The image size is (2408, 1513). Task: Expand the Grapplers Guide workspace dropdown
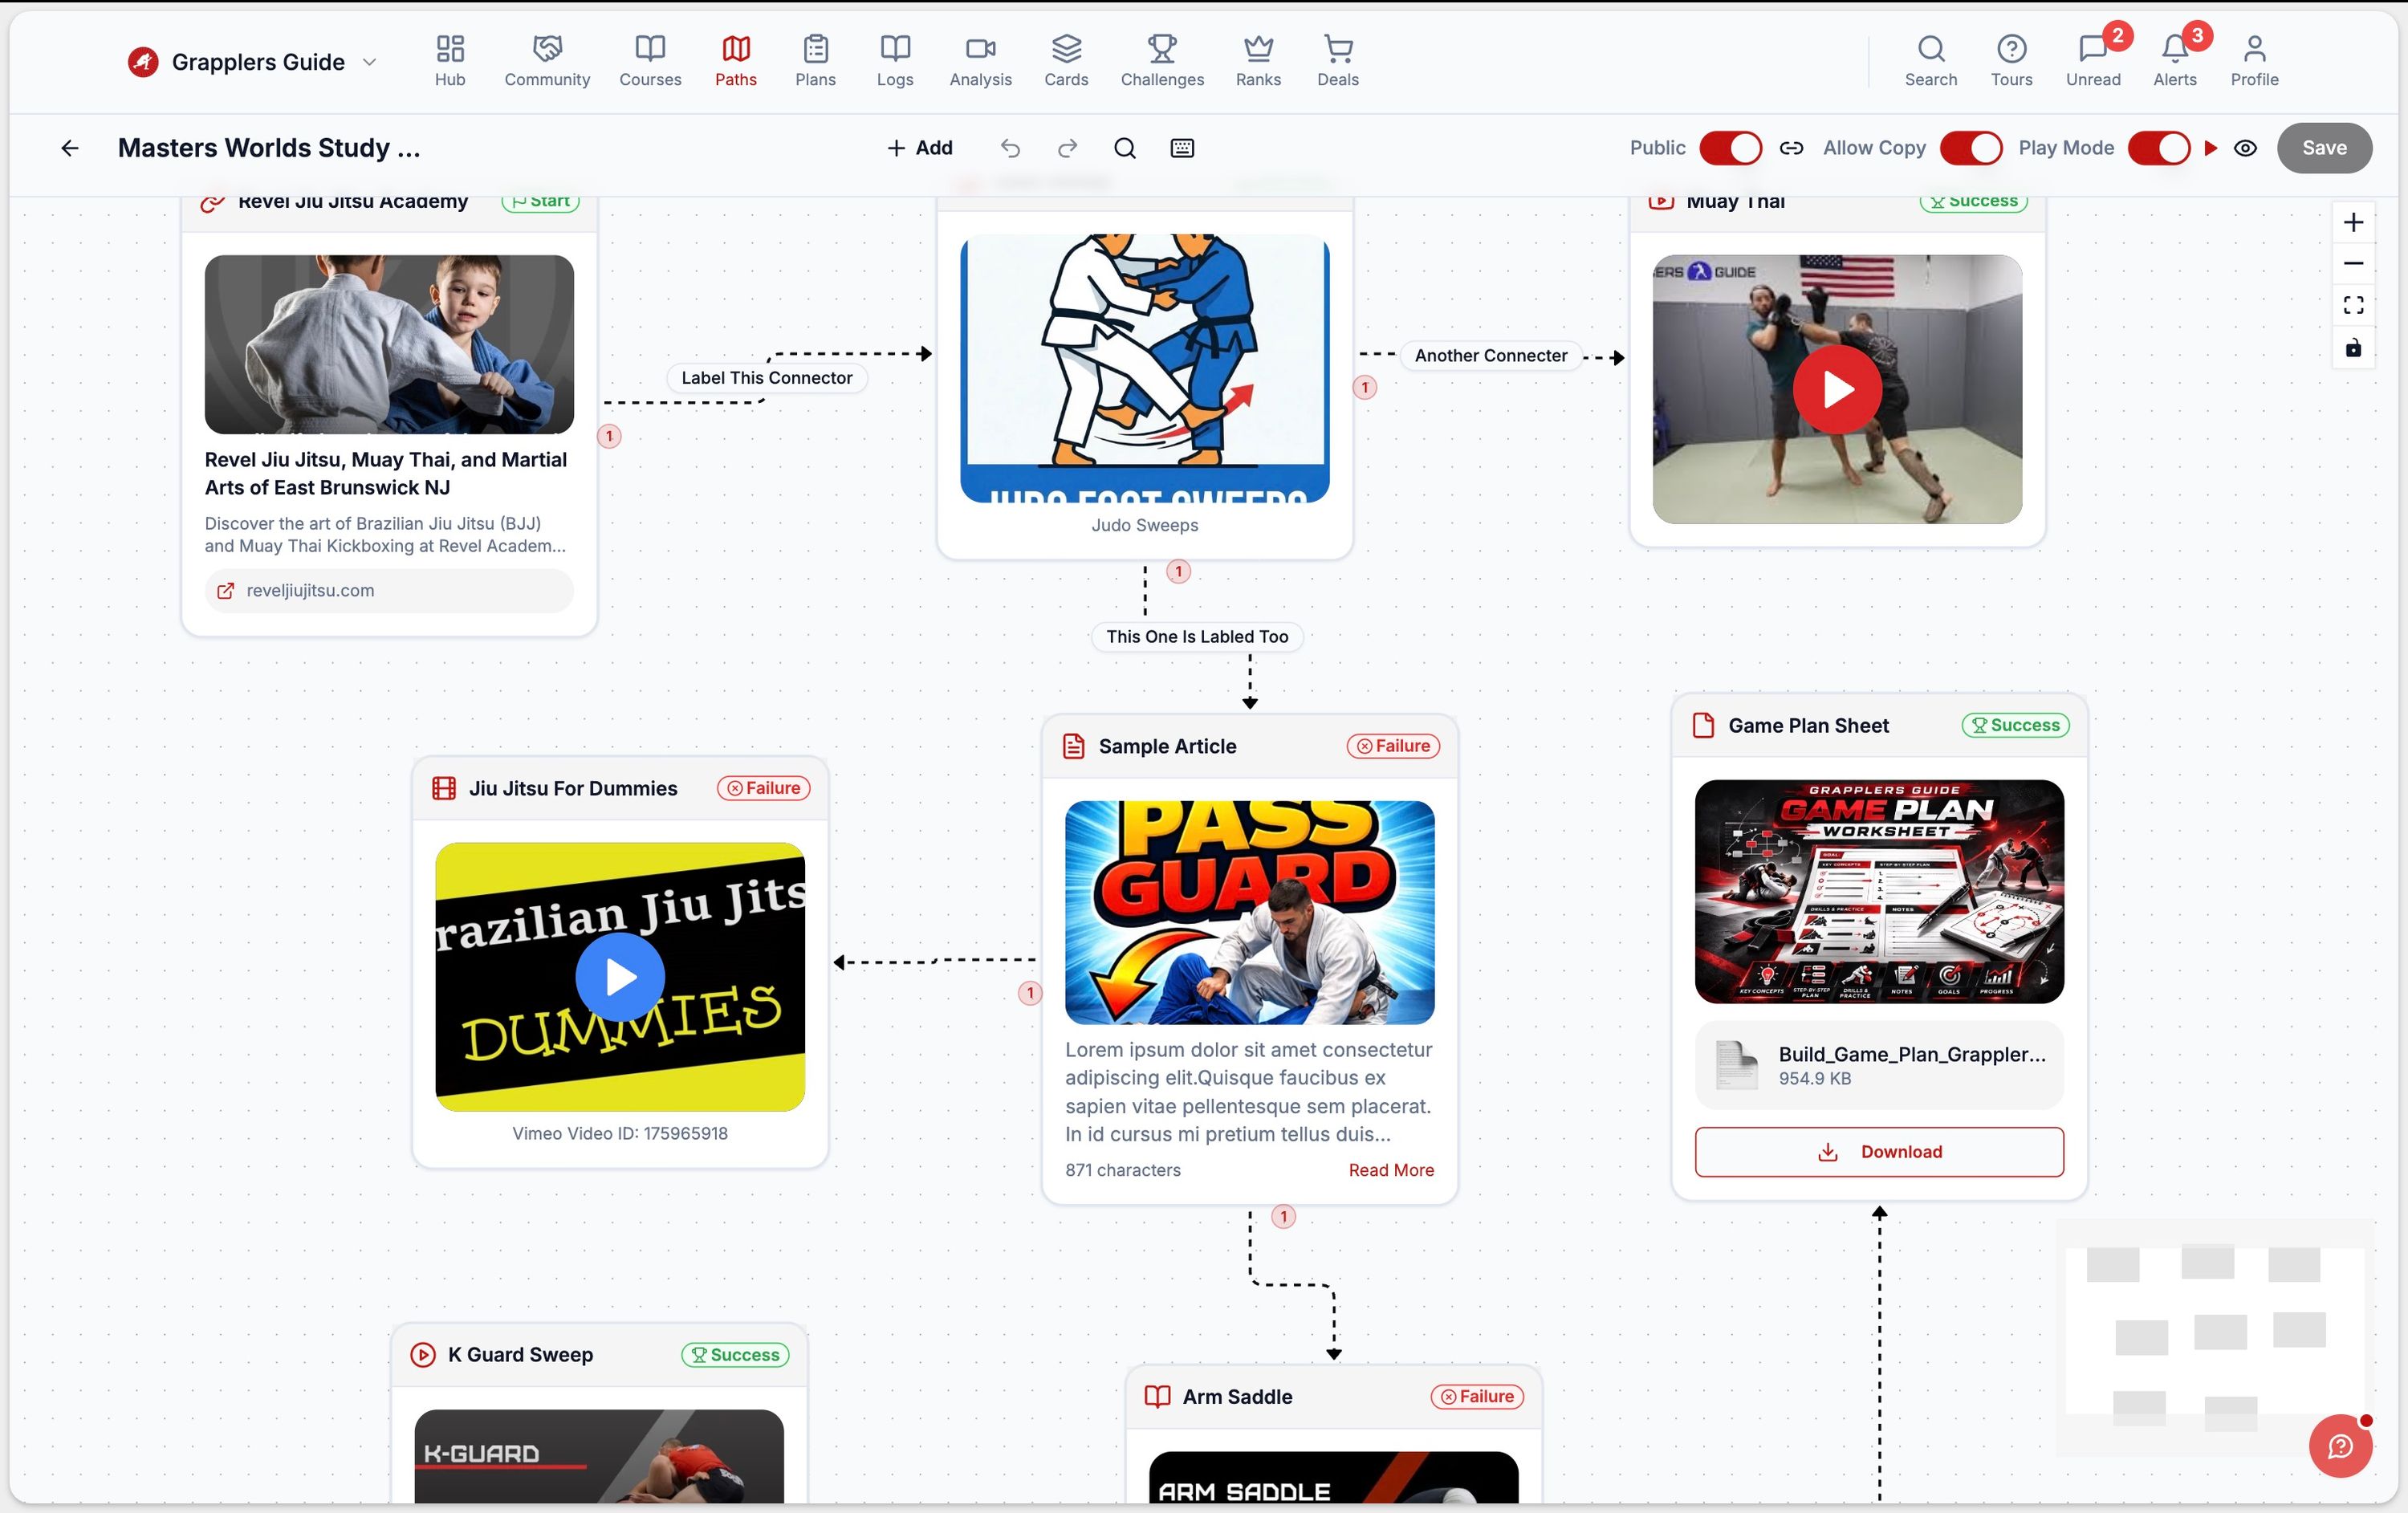[369, 62]
